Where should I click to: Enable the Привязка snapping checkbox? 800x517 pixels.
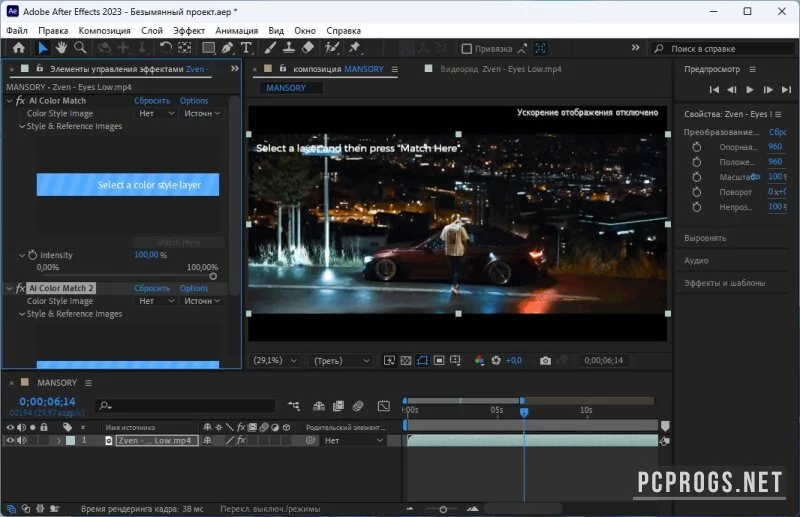pos(466,49)
